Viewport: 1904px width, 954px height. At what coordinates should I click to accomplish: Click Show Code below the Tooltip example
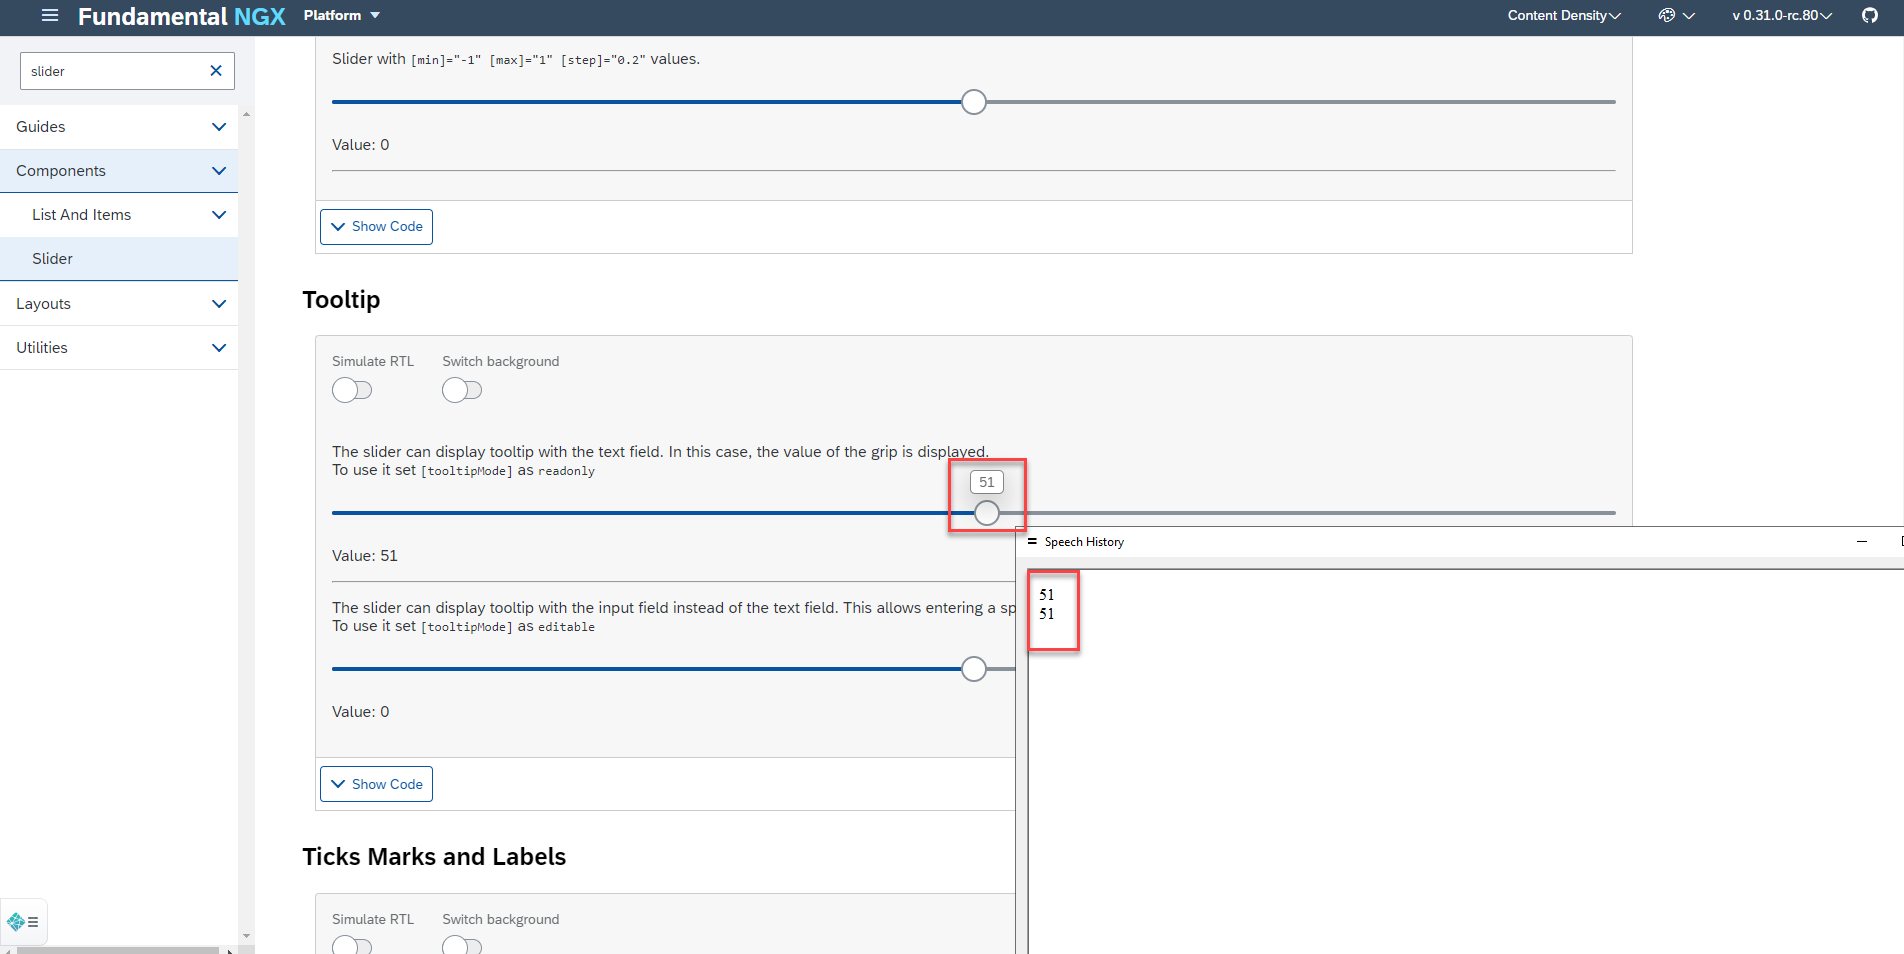(x=376, y=784)
